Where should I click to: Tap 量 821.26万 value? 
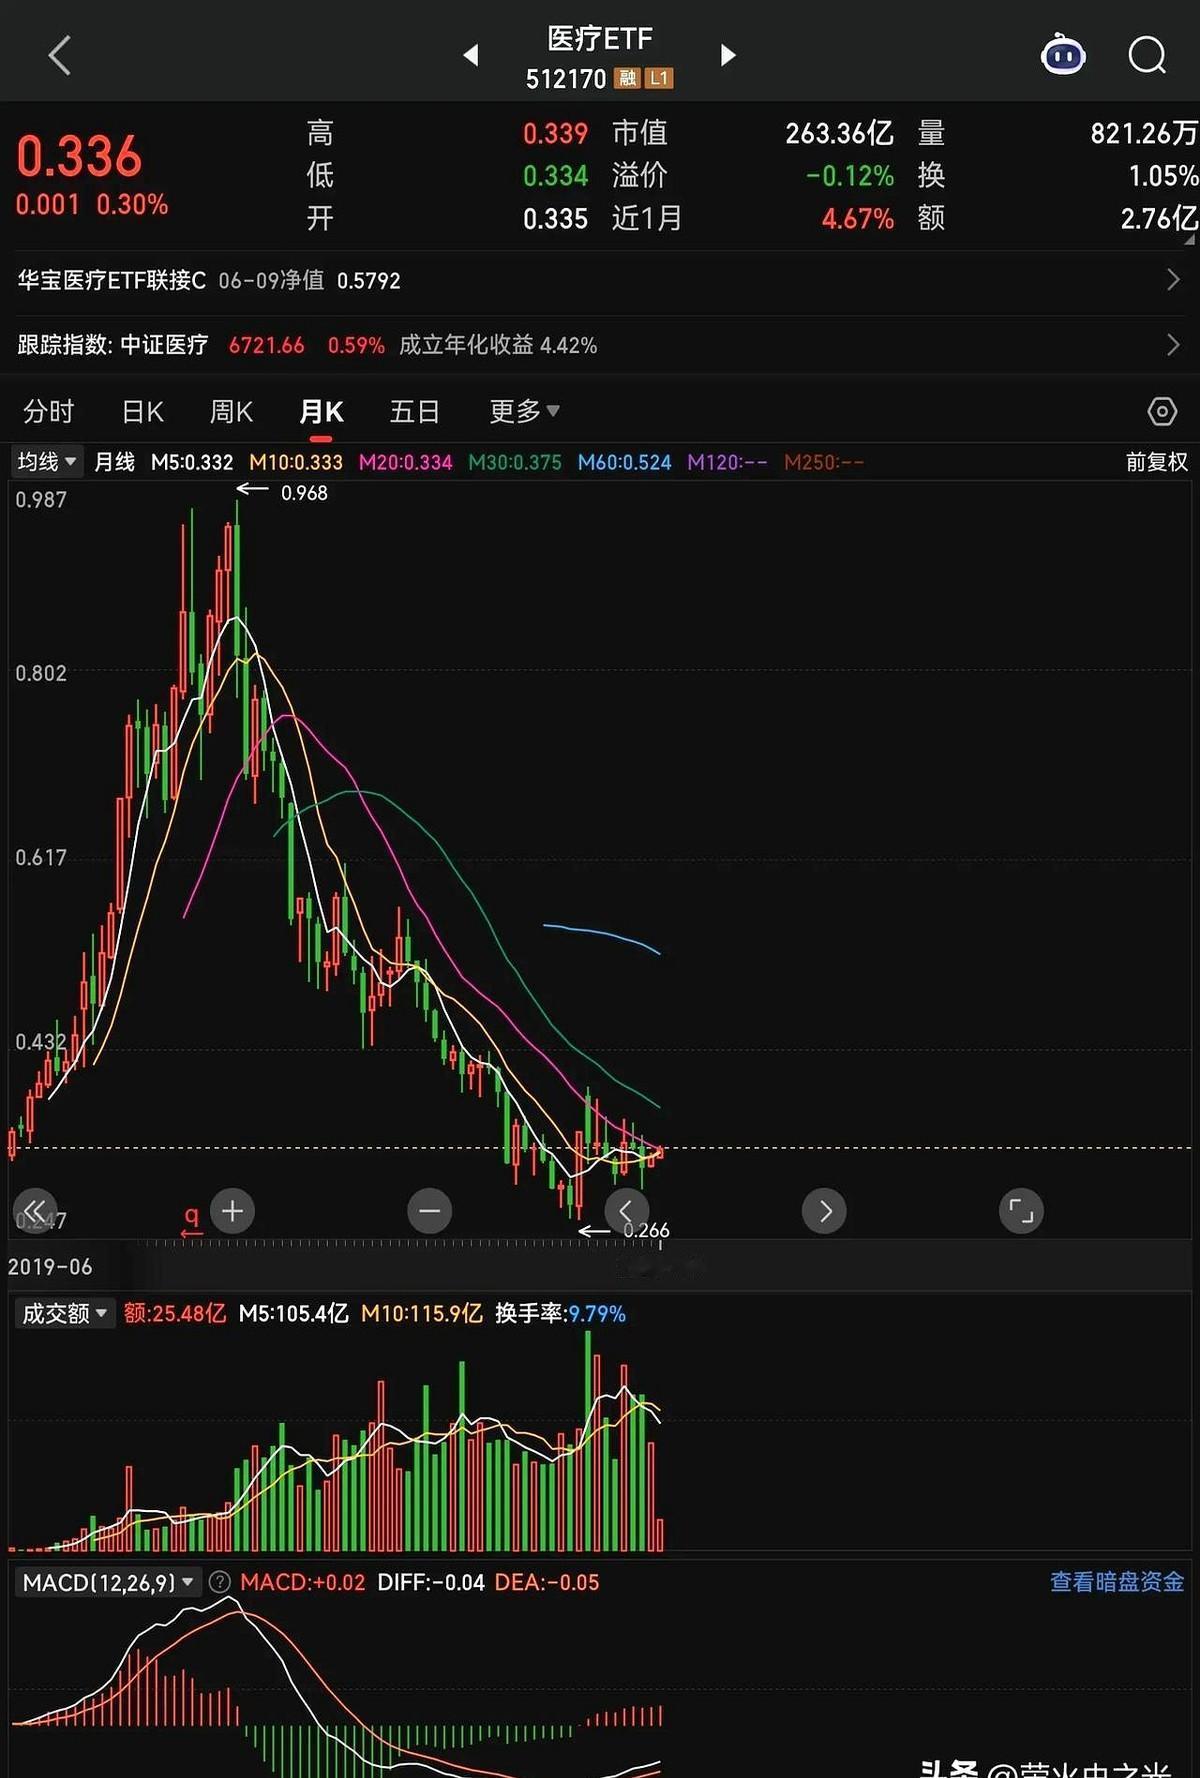[1143, 133]
